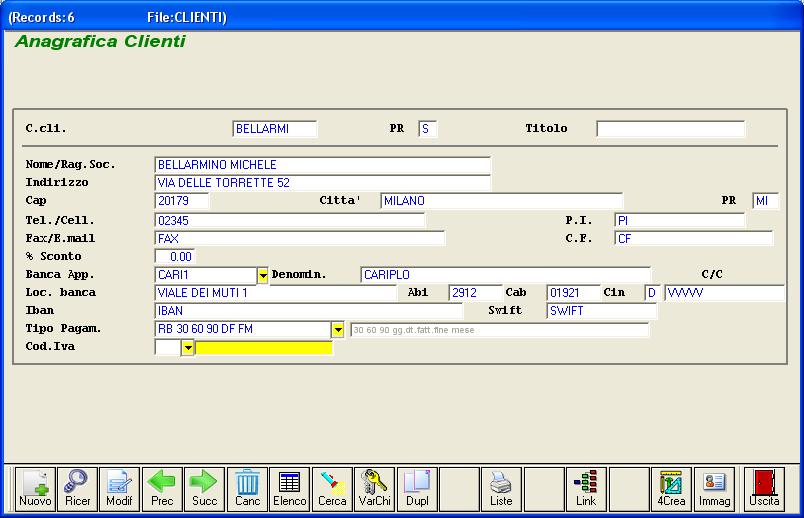
Task: Click the Loc. banca field VIALE DEI MUTI 1
Action: tap(275, 293)
